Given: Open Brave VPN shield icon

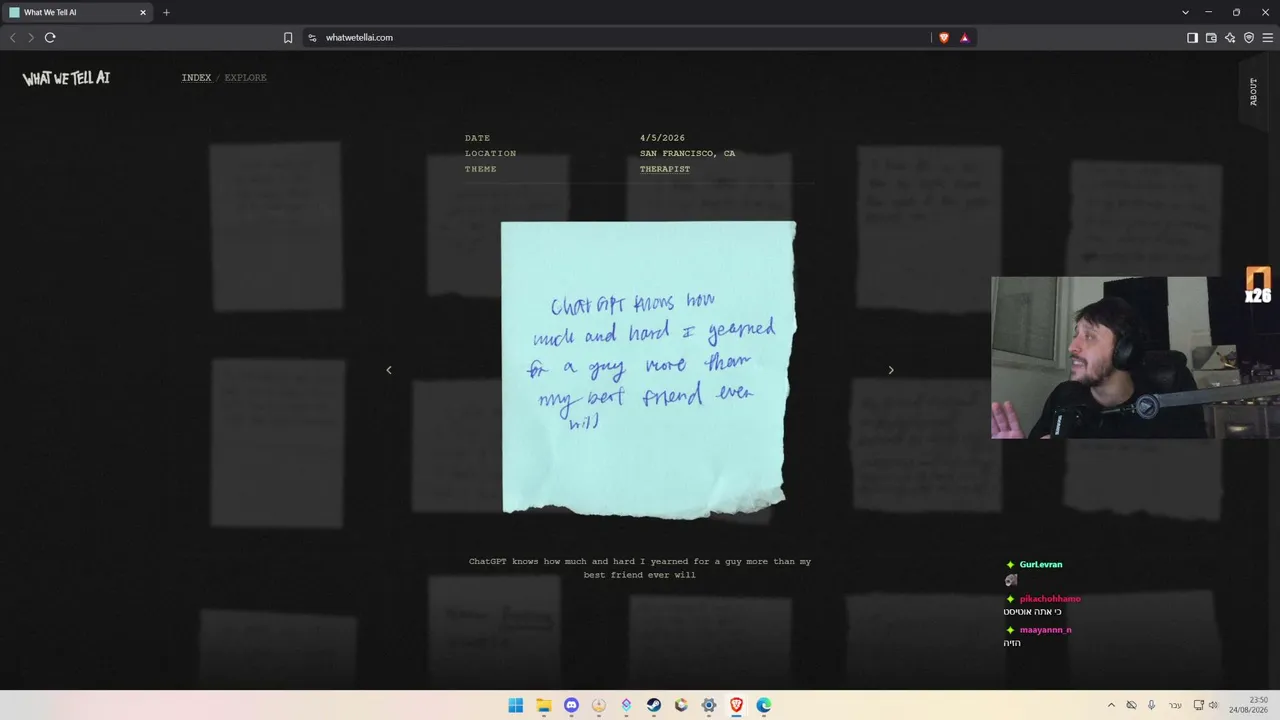Looking at the screenshot, I should tap(1249, 38).
